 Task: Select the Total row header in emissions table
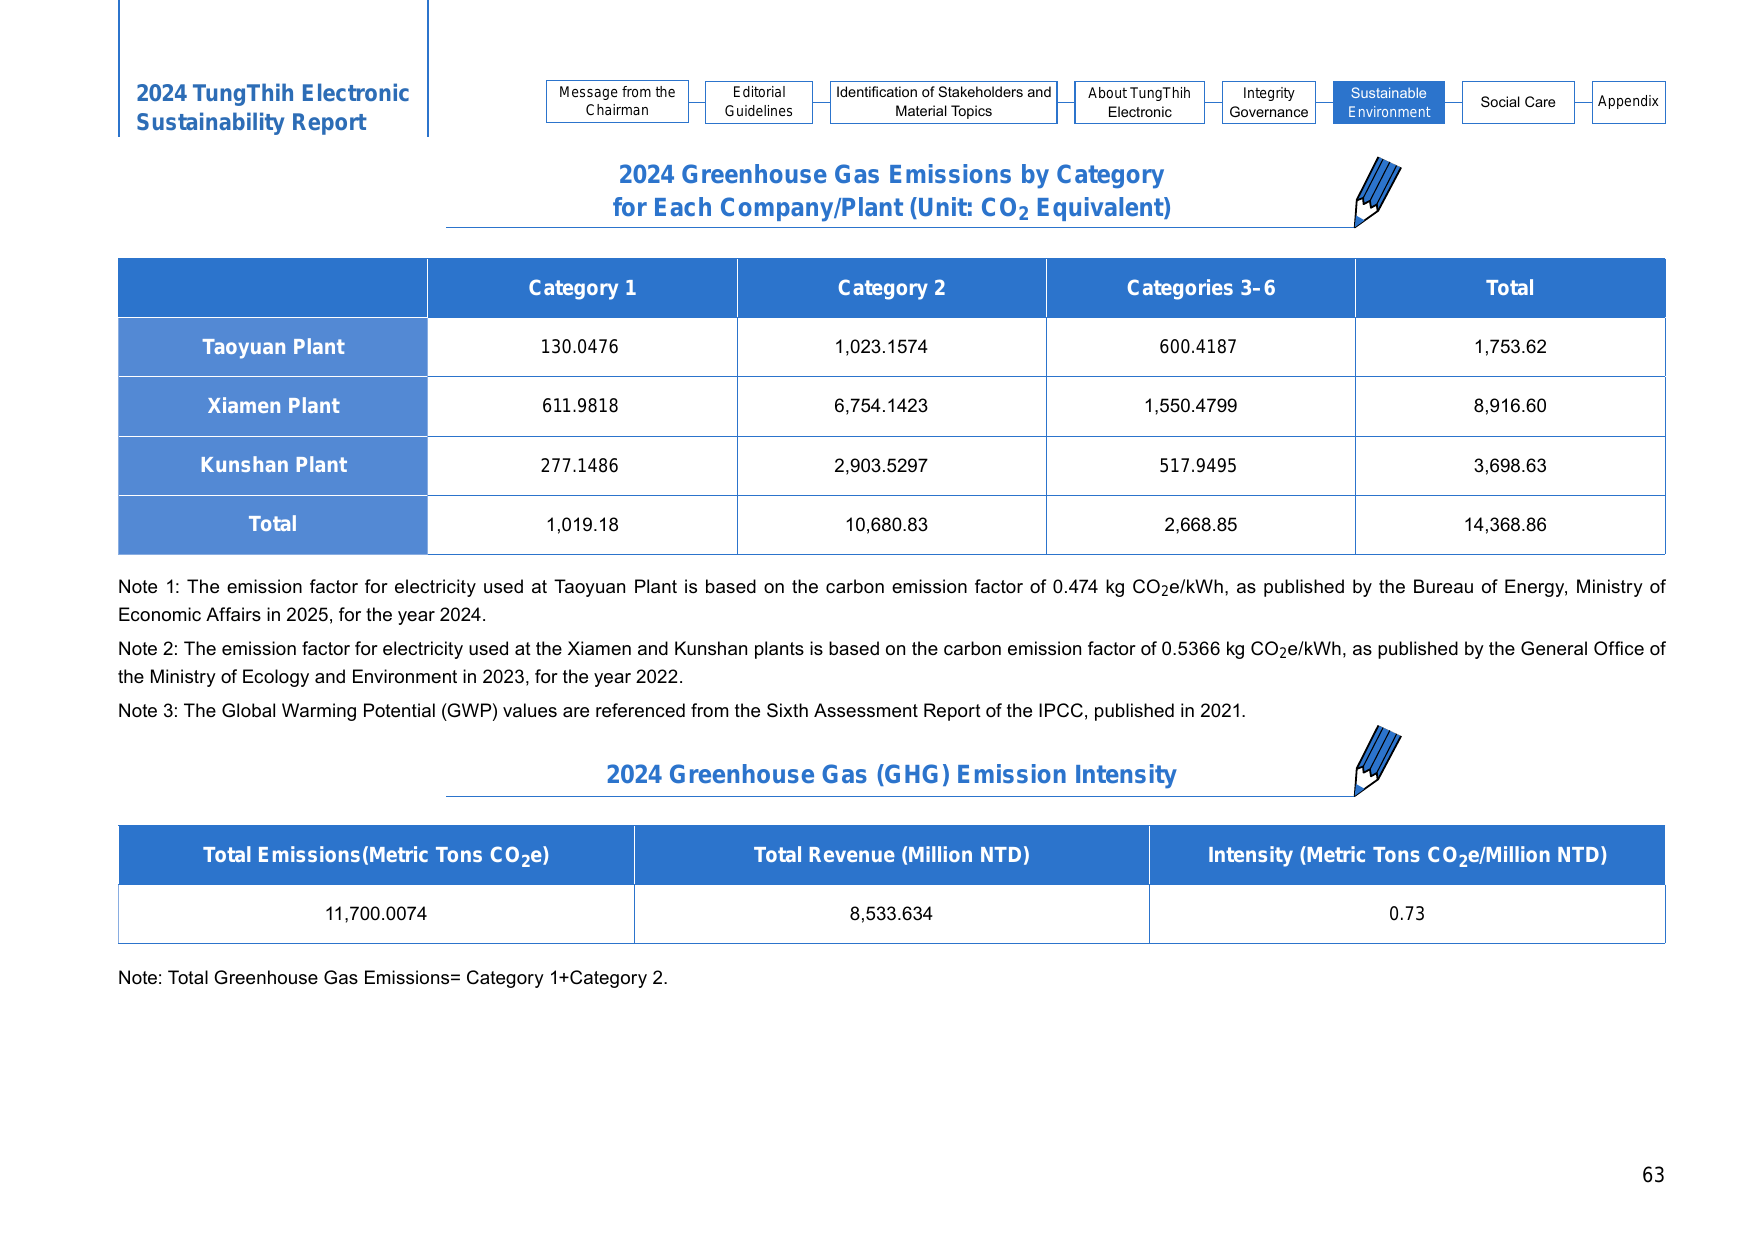(x=273, y=524)
